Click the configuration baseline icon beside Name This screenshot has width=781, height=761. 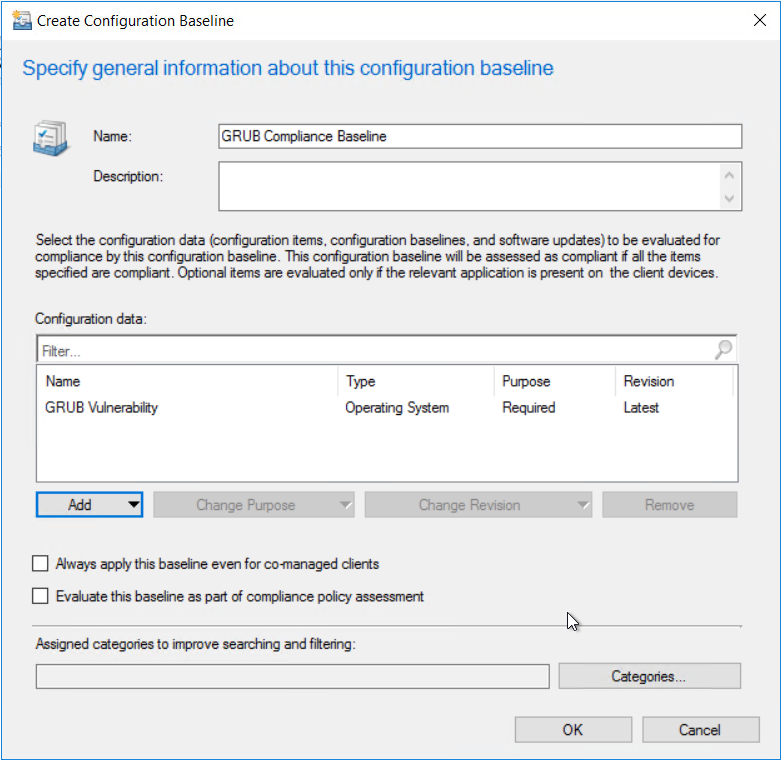49,138
